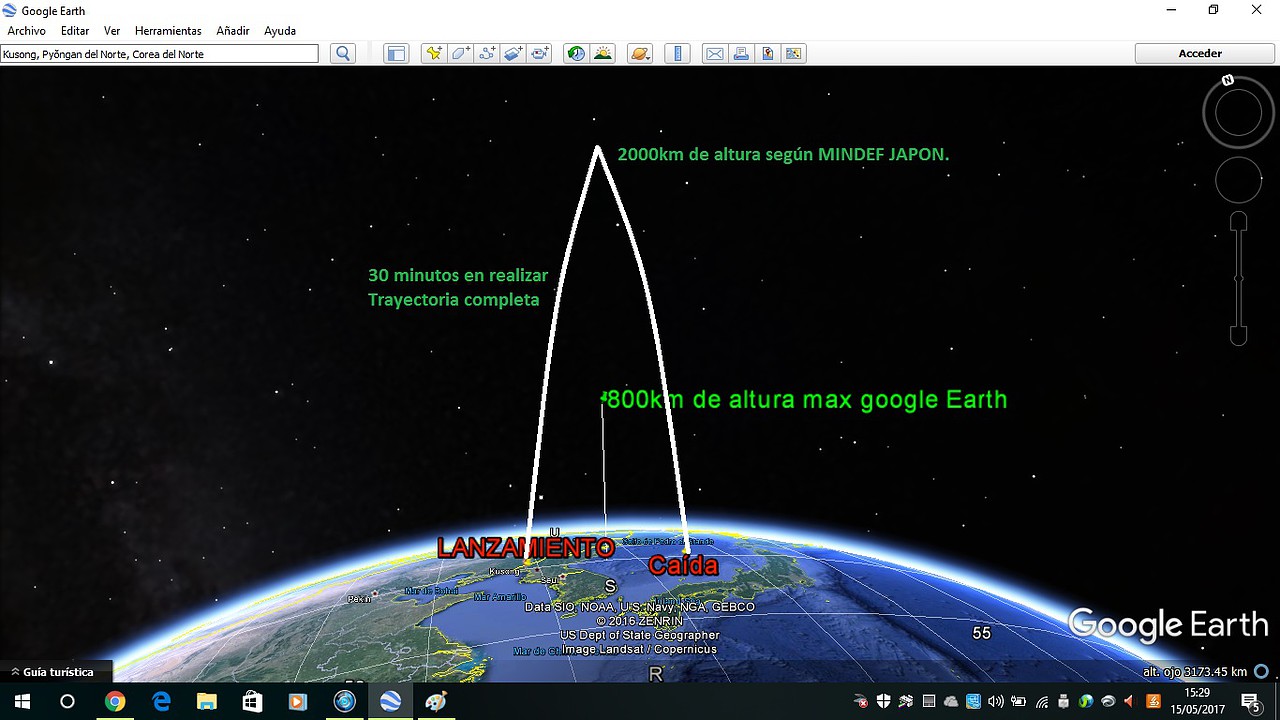Click zoom in at slider top
1280x720 pixels.
(x=1238, y=221)
